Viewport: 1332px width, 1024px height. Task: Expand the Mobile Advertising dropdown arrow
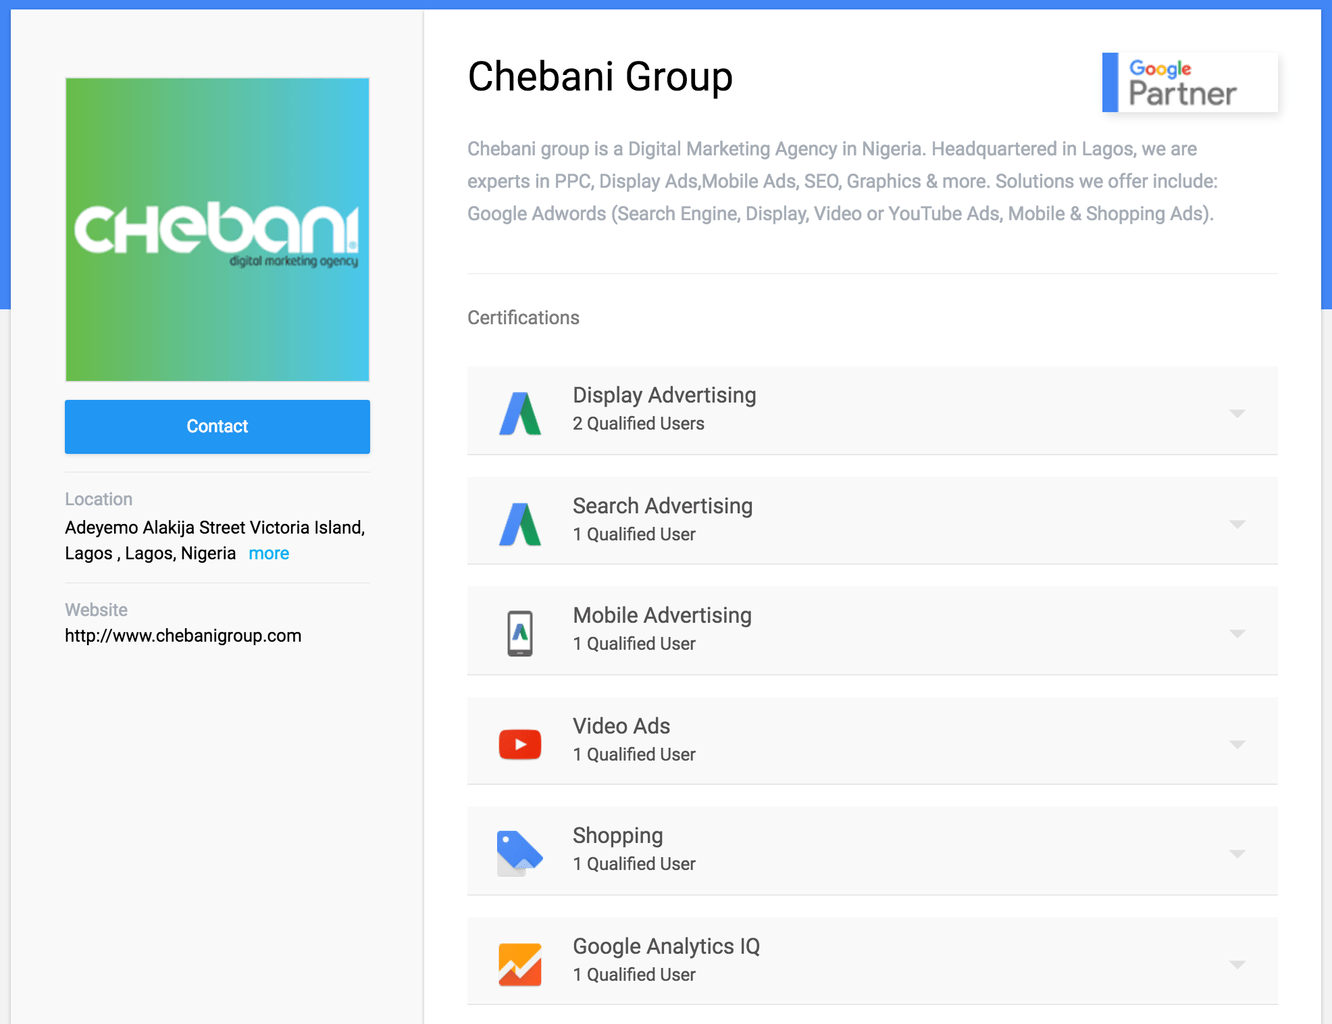pyautogui.click(x=1237, y=633)
